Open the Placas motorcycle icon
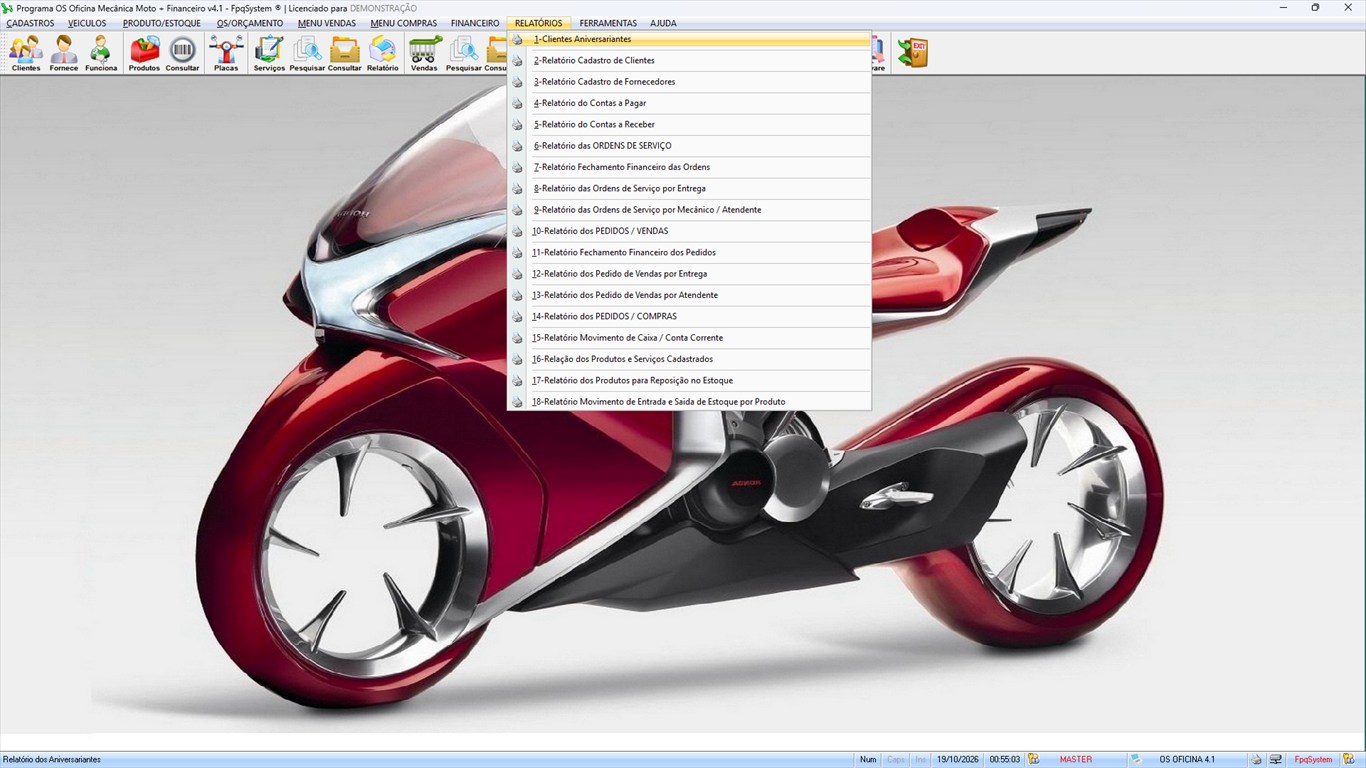1366x768 pixels. (x=226, y=53)
